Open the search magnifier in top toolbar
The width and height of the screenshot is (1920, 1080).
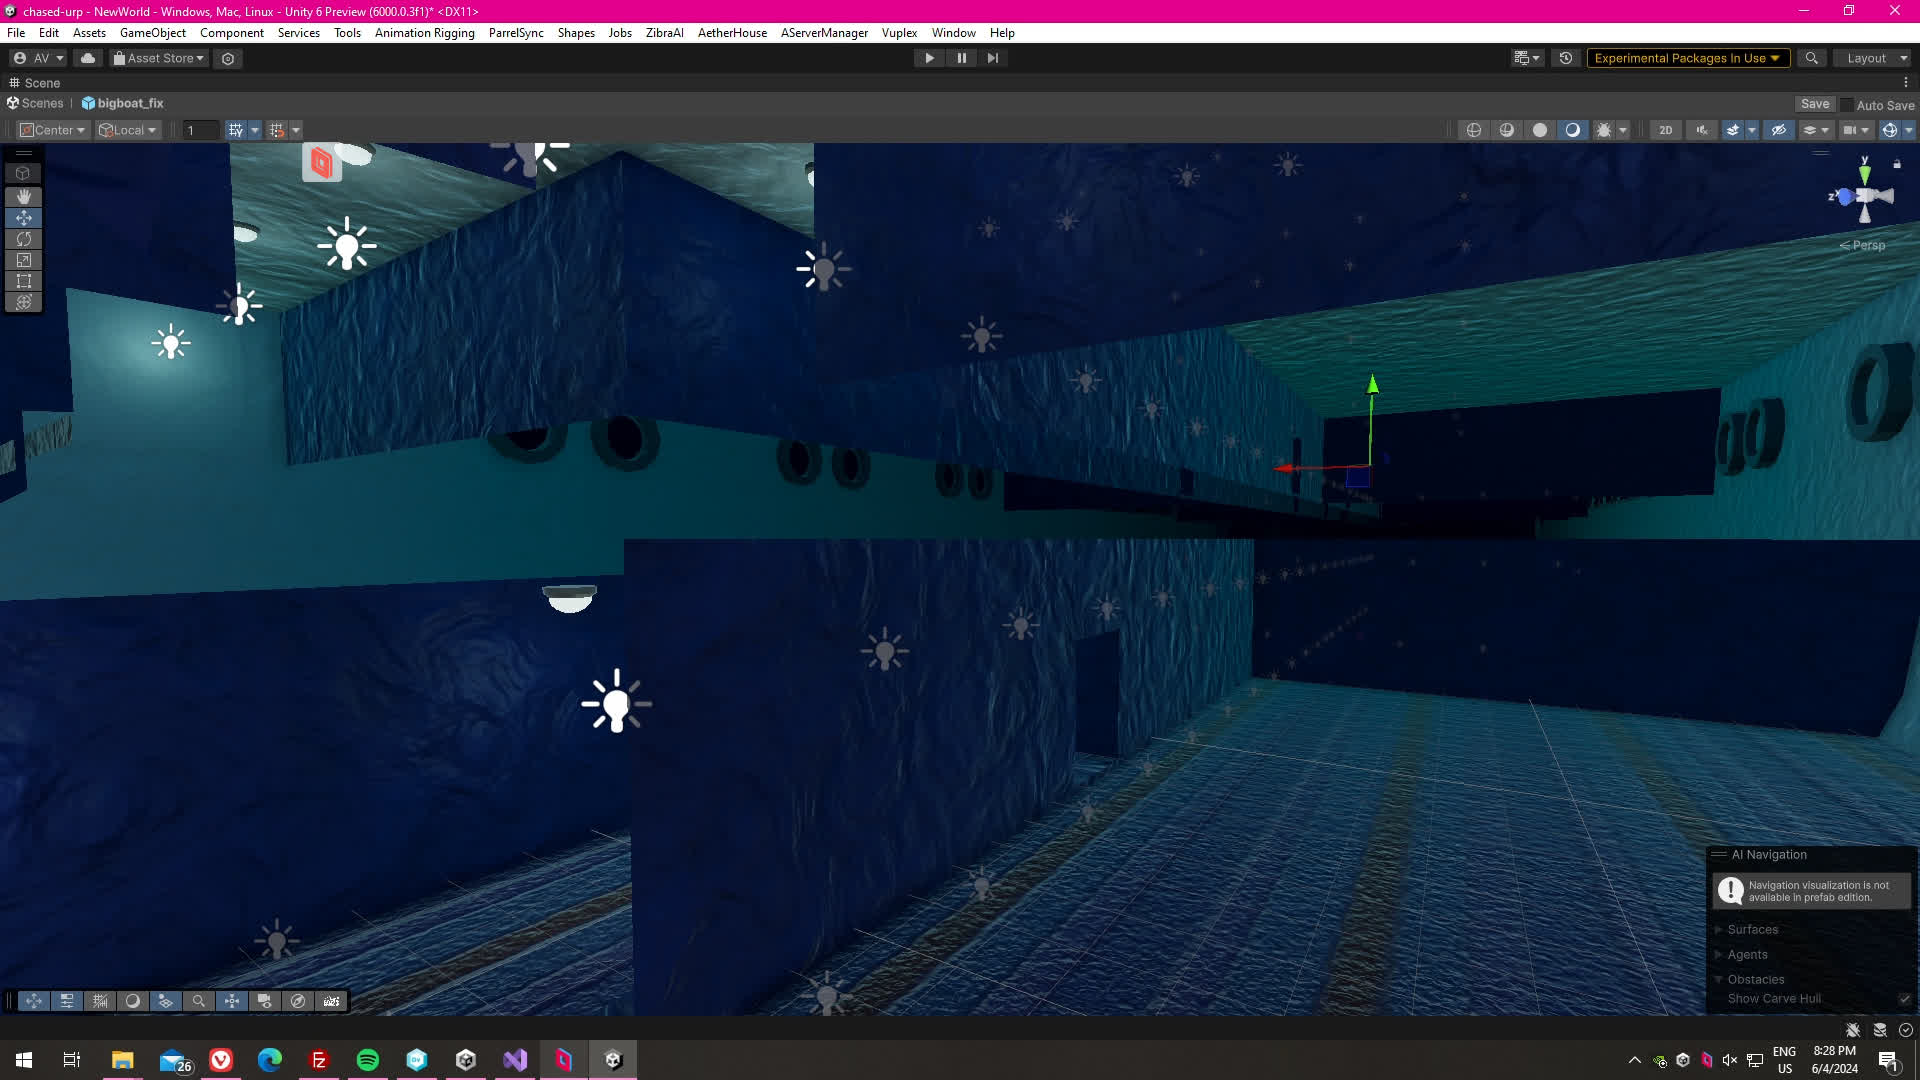[1811, 58]
